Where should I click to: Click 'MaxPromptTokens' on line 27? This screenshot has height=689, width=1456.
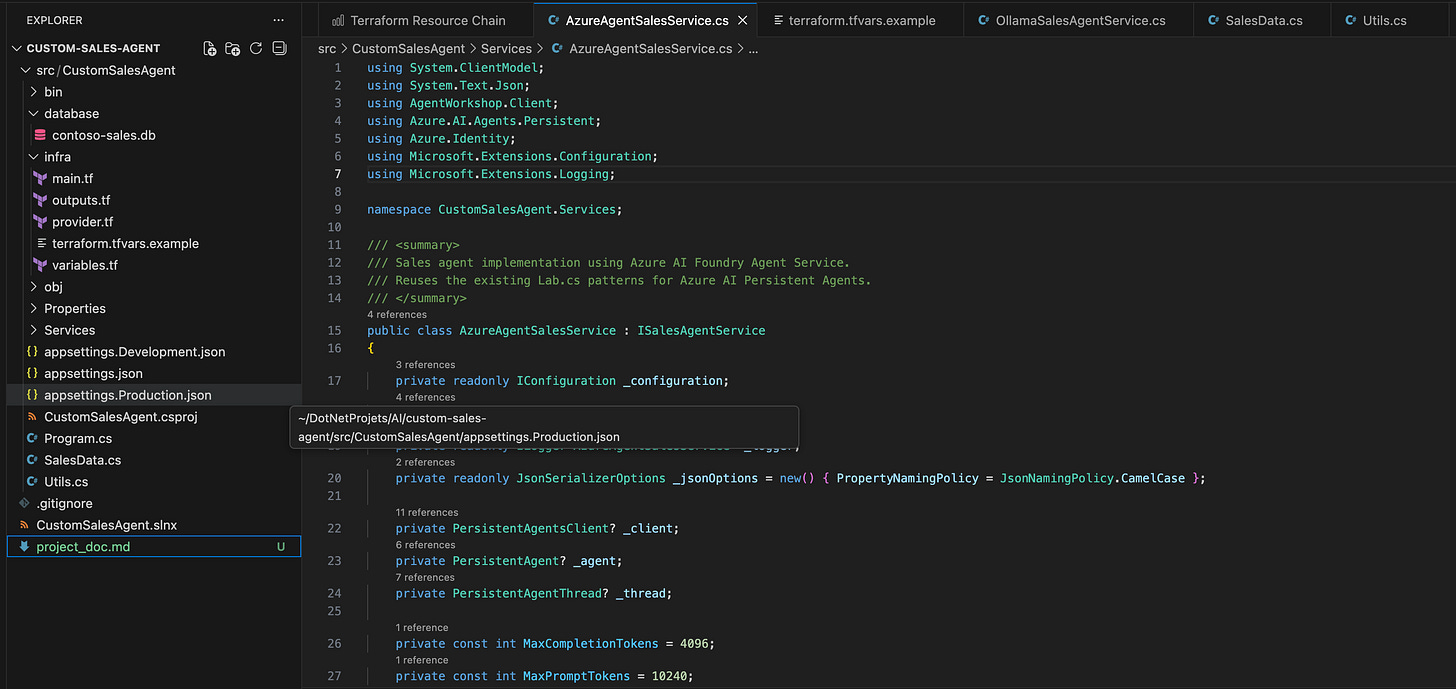click(577, 676)
